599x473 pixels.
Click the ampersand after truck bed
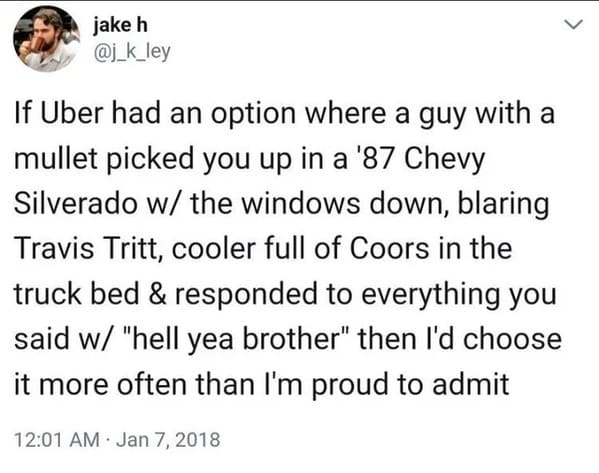pos(157,294)
